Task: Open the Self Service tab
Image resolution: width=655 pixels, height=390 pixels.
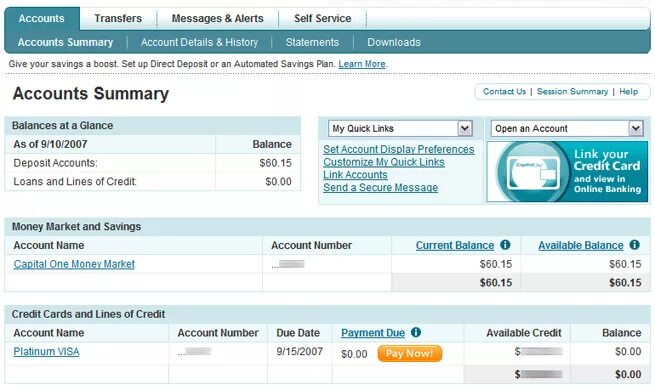Action: click(322, 18)
